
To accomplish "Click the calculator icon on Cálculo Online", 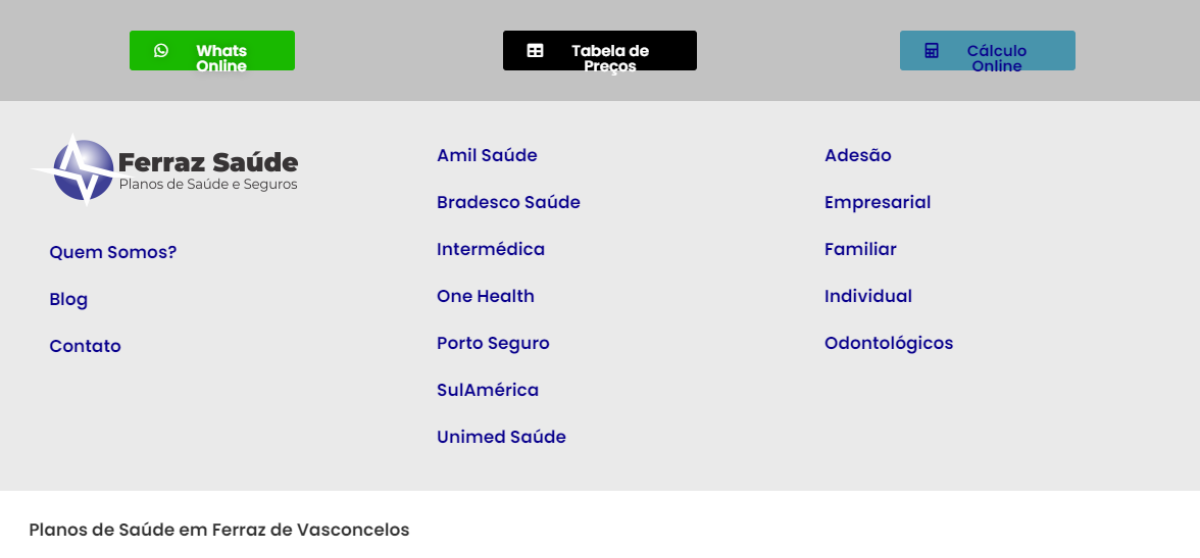I will tap(931, 50).
